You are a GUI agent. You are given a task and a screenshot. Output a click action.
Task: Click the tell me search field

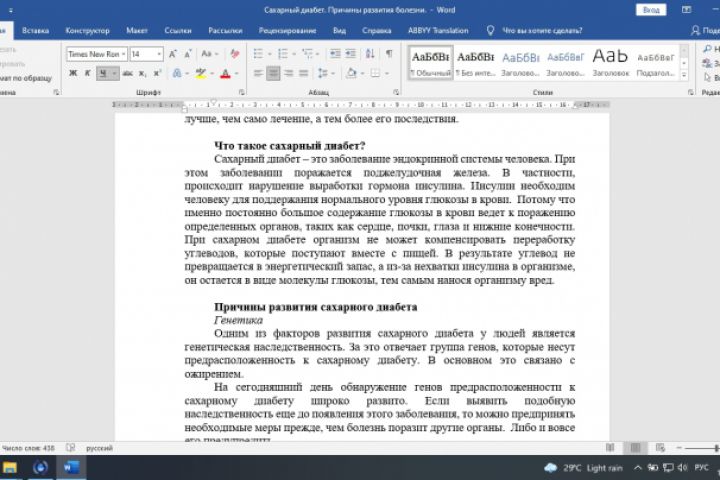(542, 31)
